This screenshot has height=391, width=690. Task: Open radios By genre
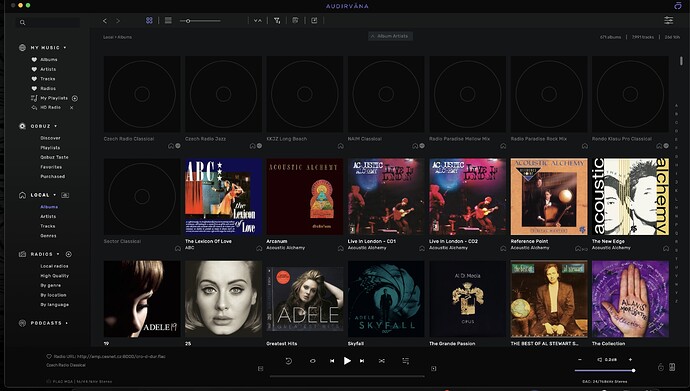[51, 285]
